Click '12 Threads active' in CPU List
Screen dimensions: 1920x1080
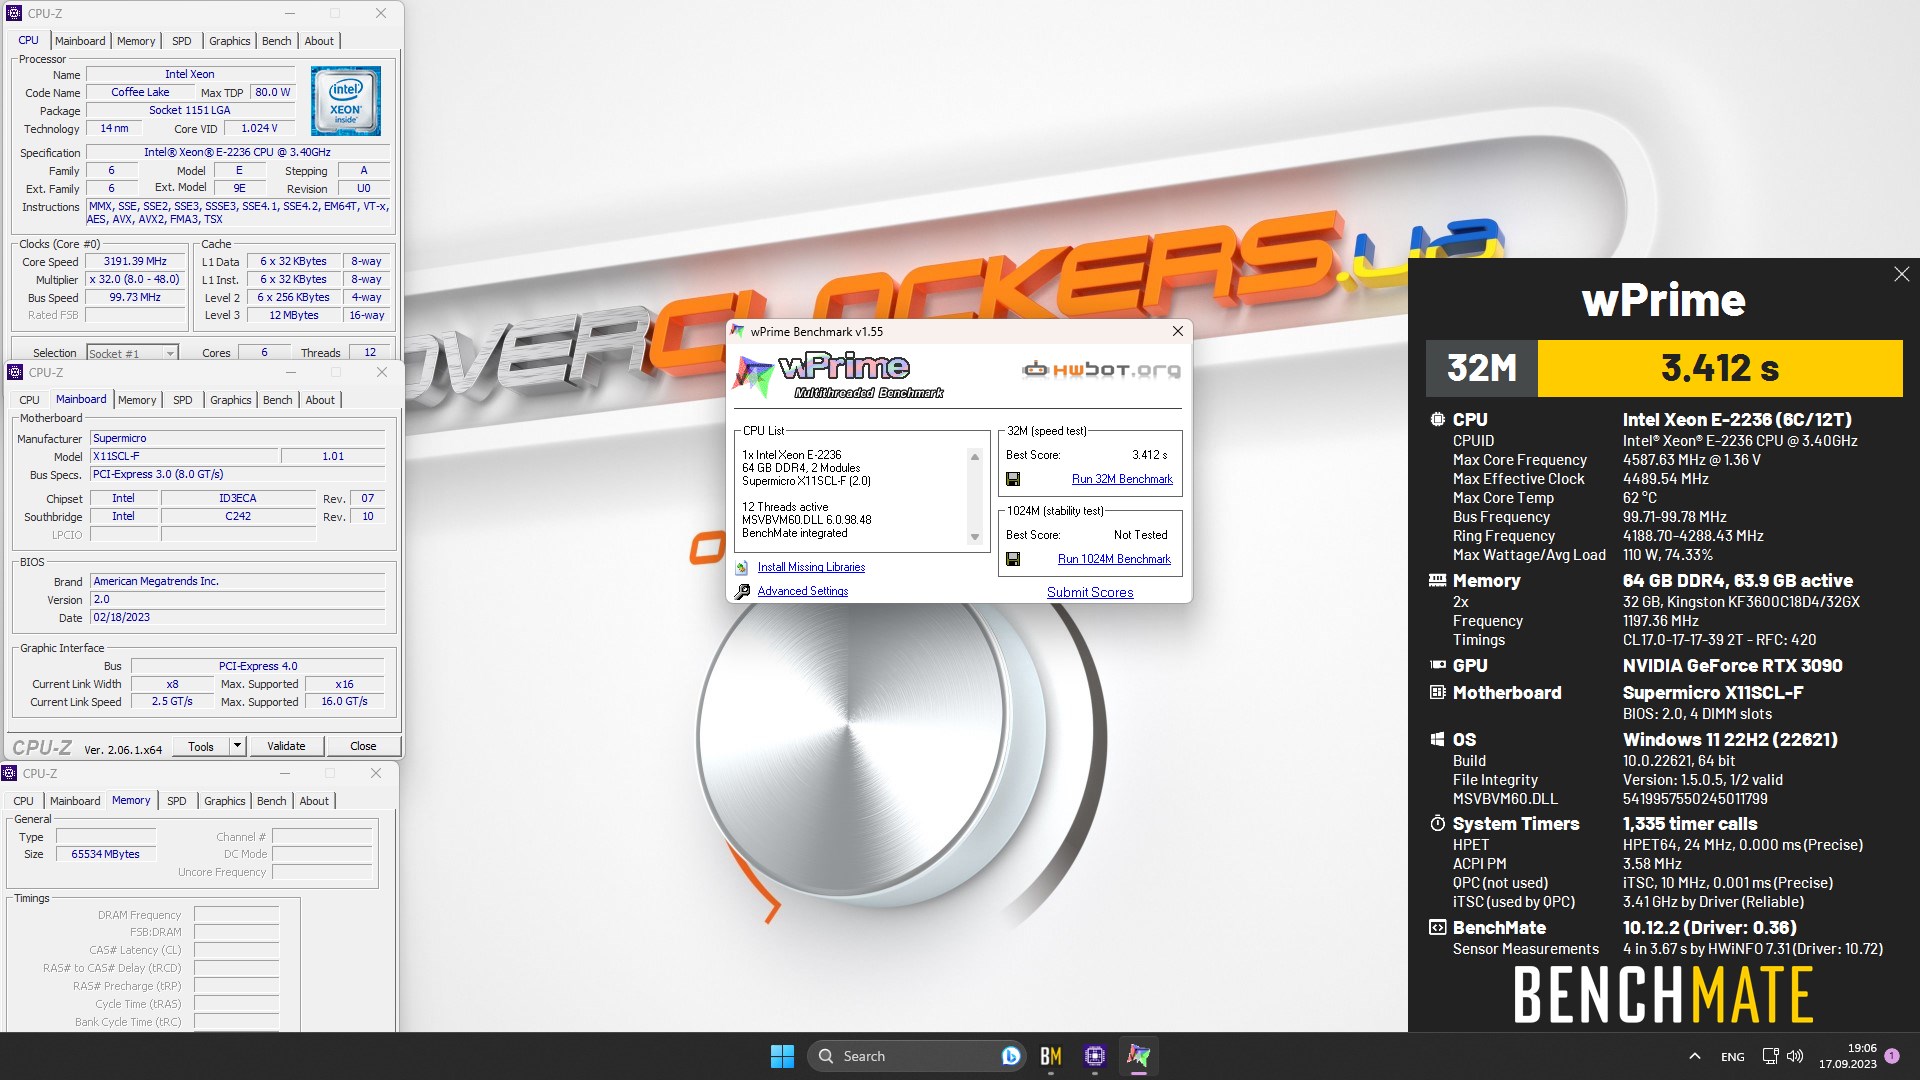[x=785, y=507]
